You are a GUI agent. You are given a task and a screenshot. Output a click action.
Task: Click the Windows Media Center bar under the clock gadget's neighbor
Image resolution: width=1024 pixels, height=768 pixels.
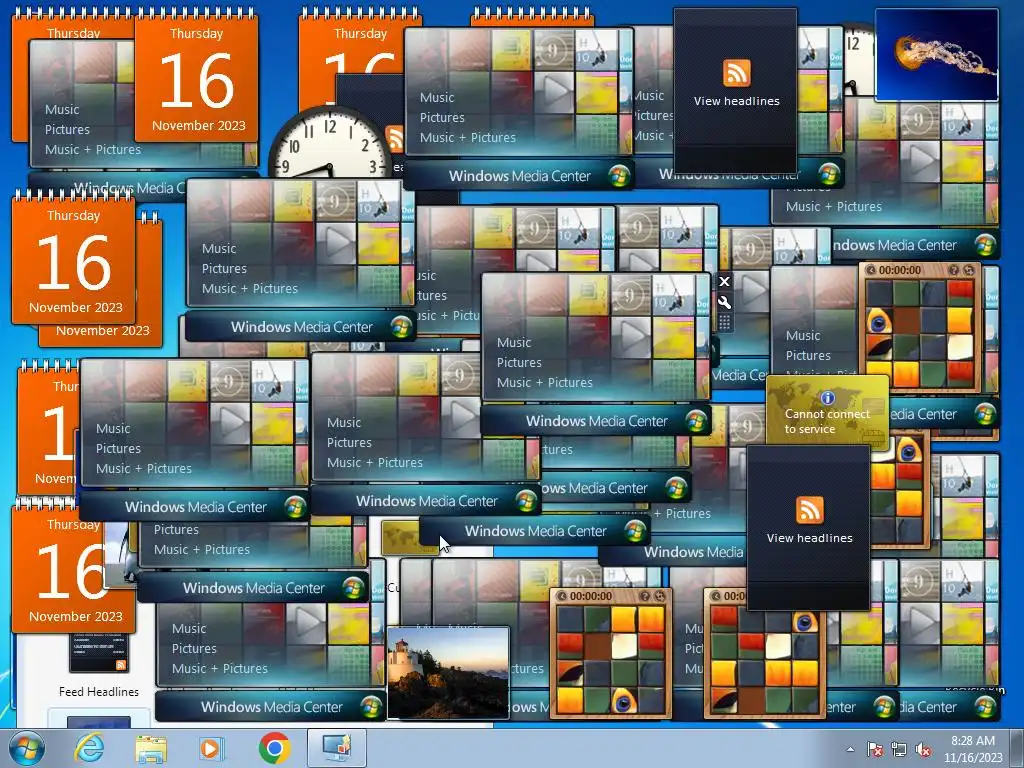[x=300, y=327]
